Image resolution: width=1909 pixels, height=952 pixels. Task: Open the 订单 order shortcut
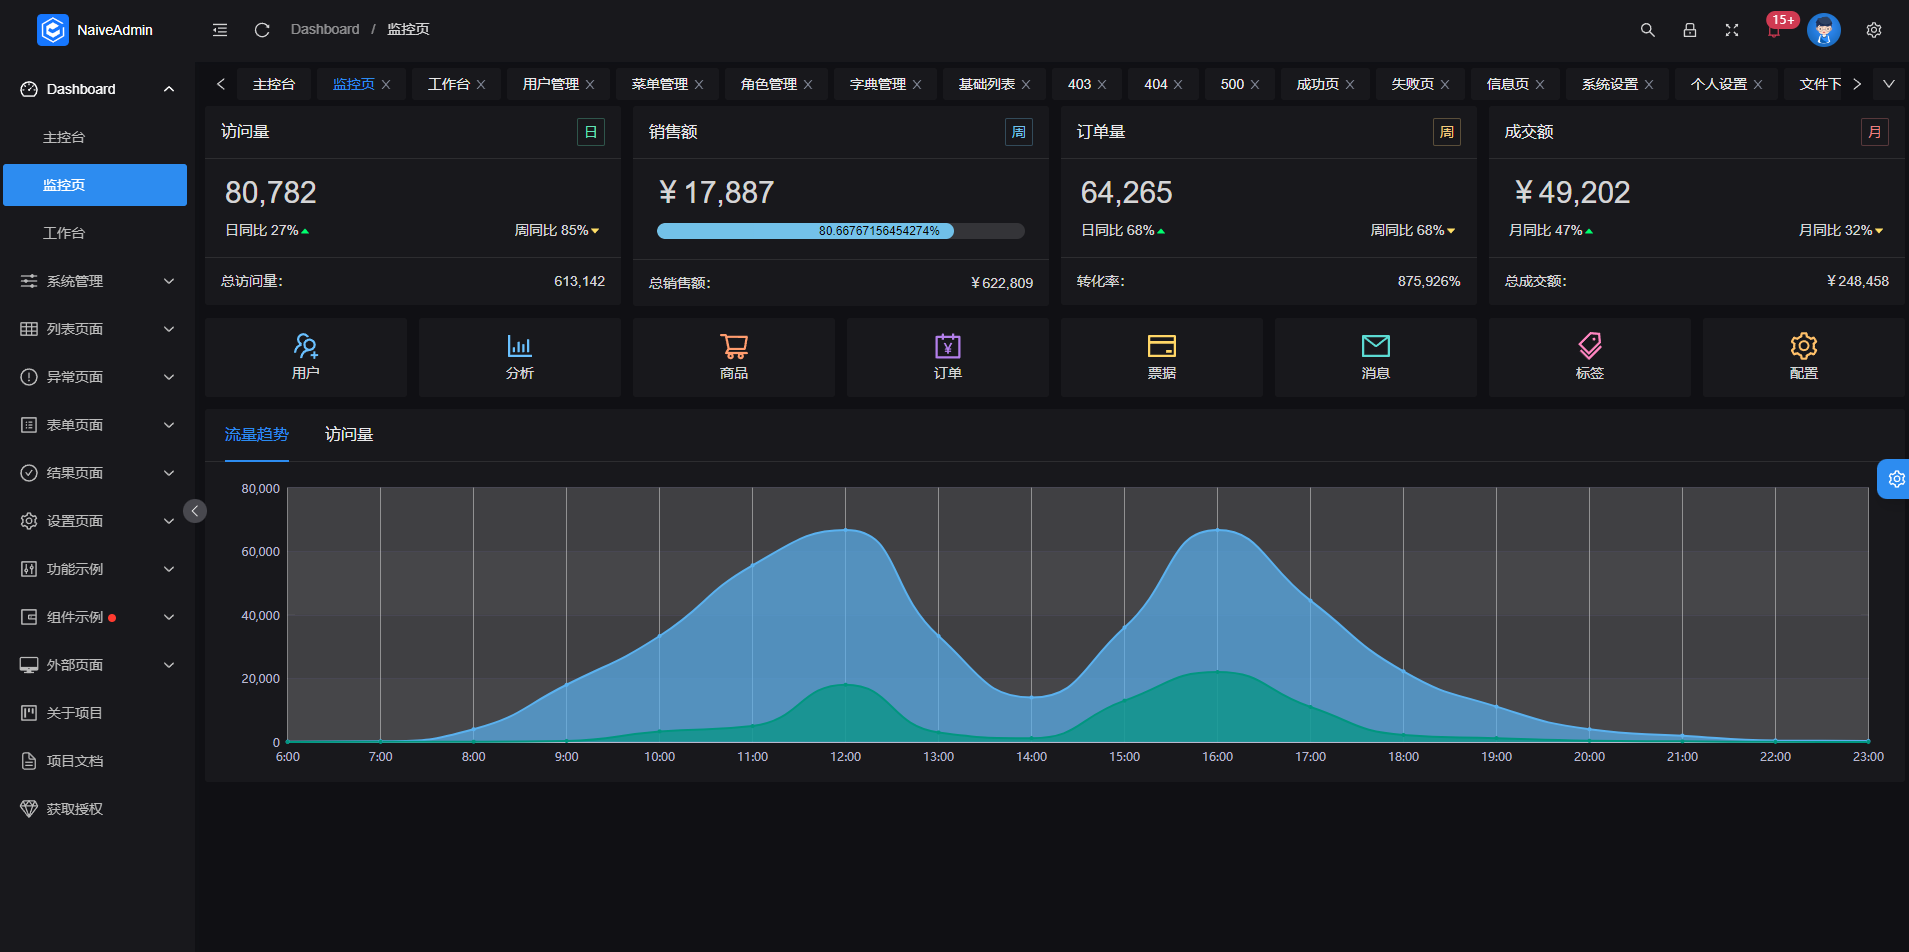tap(947, 357)
